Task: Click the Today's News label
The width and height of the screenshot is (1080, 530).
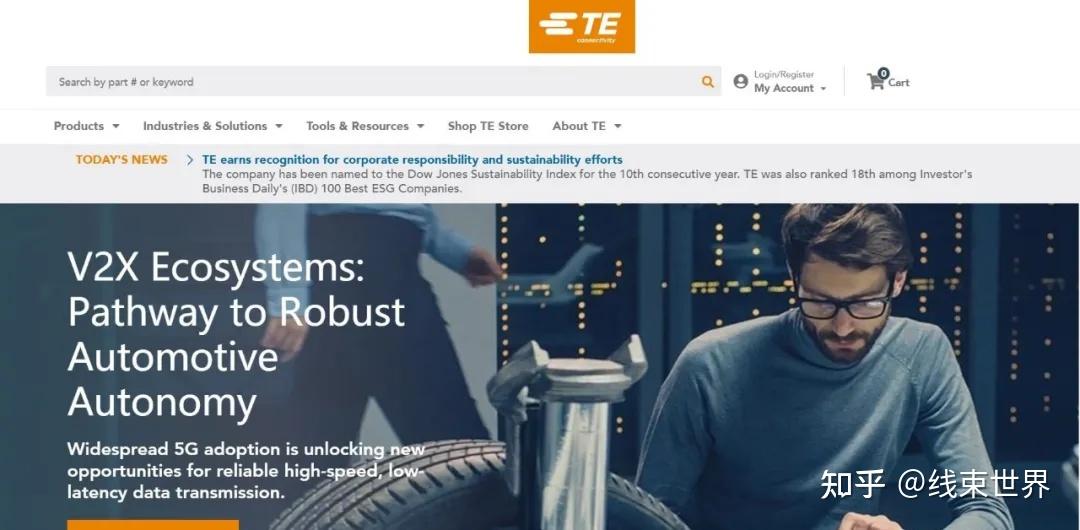Action: 122,160
